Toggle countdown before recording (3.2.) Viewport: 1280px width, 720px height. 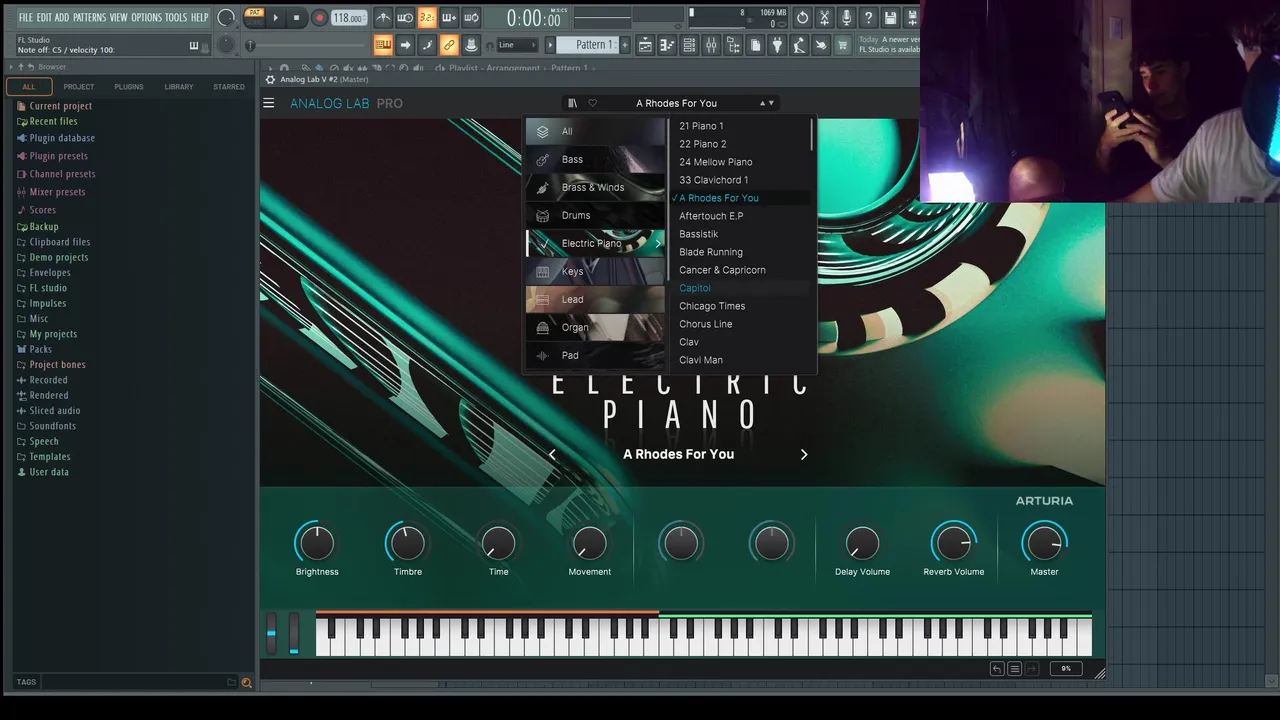[x=427, y=17]
